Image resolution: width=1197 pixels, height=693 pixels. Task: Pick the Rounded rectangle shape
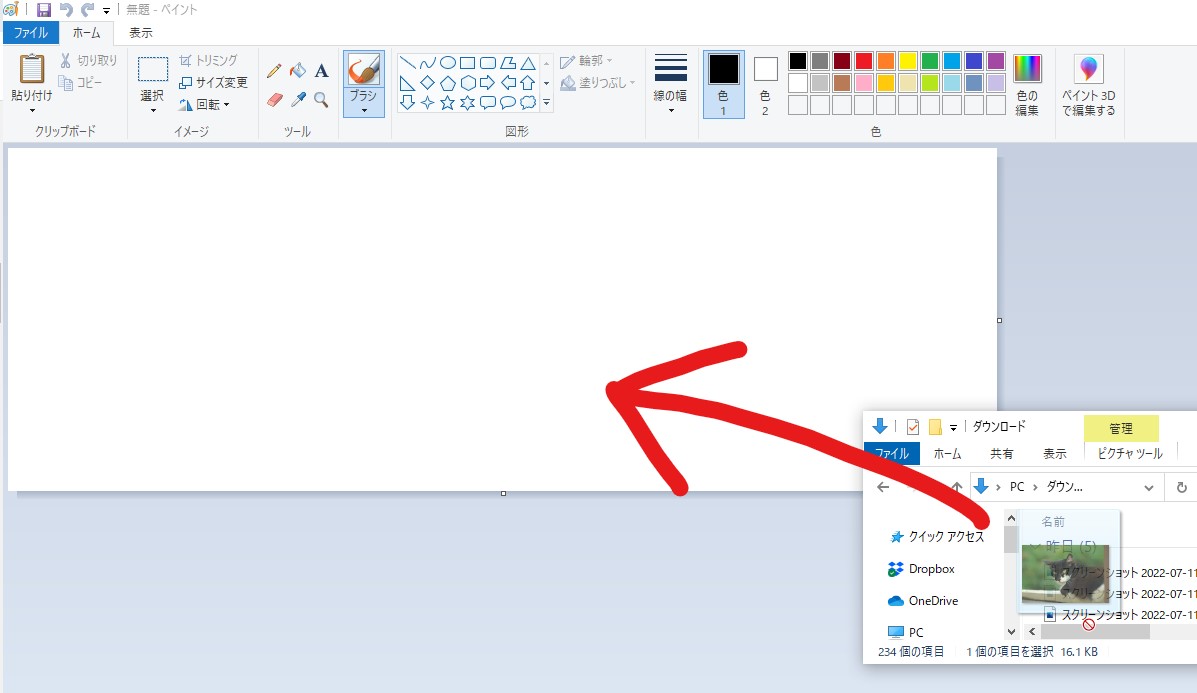[488, 63]
